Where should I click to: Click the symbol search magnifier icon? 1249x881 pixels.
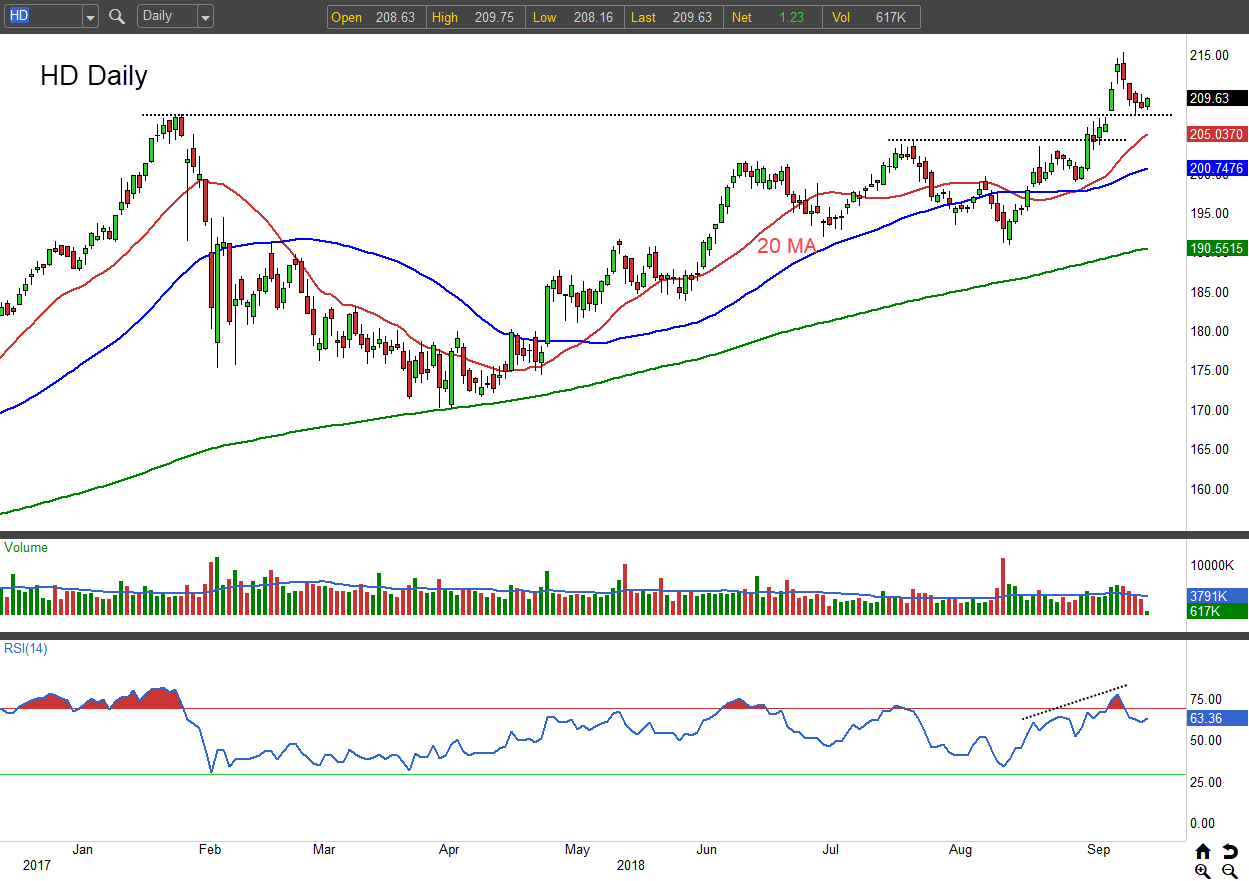pos(117,16)
